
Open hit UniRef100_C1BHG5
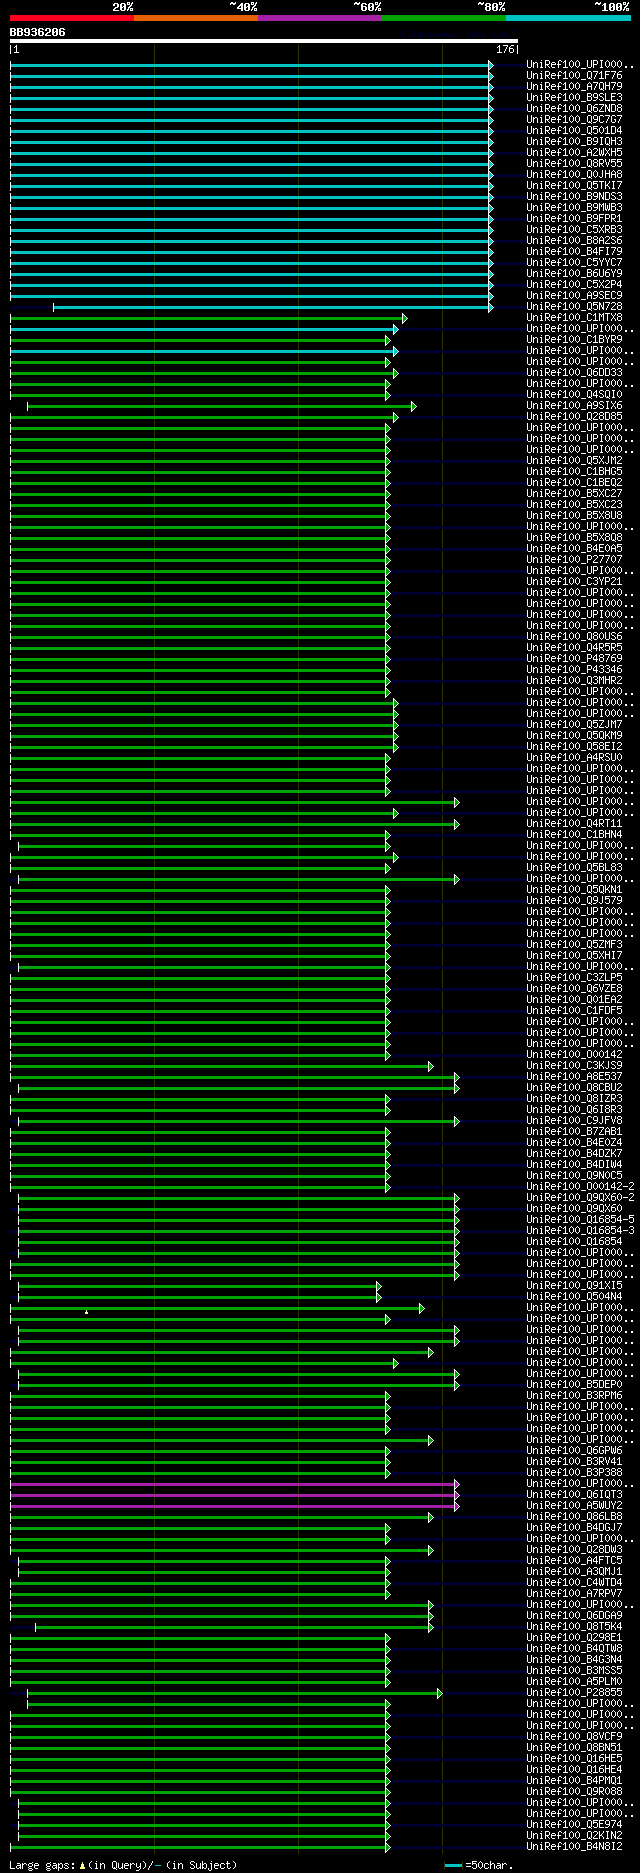[x=574, y=472]
